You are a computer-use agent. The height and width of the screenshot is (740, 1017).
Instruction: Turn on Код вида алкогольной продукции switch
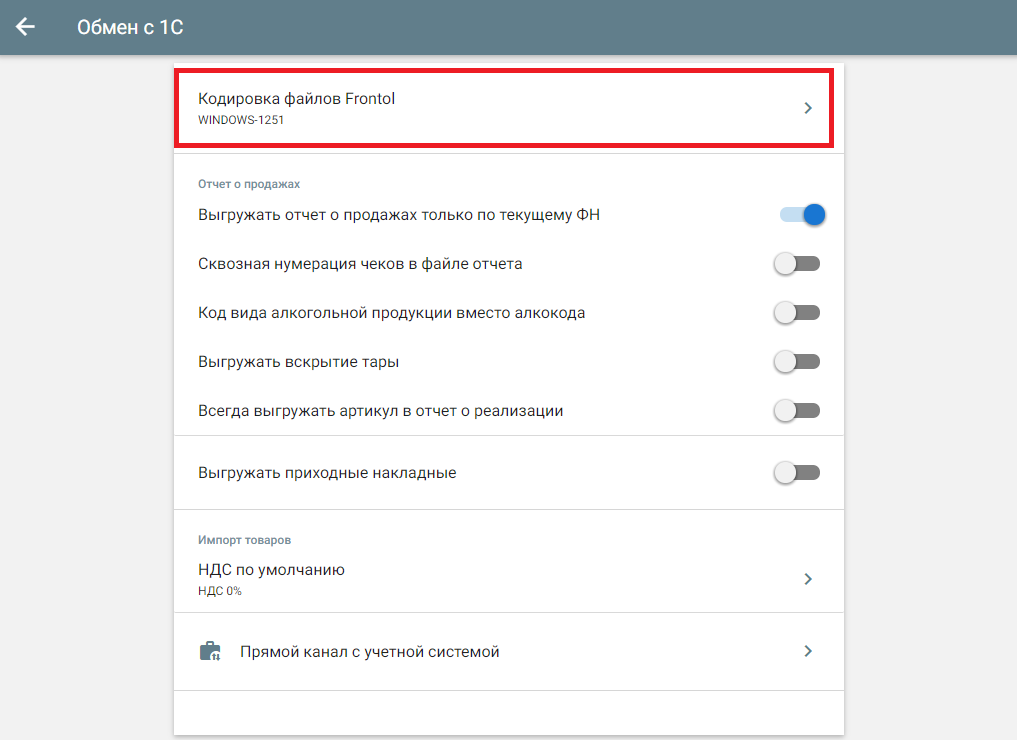pos(797,313)
